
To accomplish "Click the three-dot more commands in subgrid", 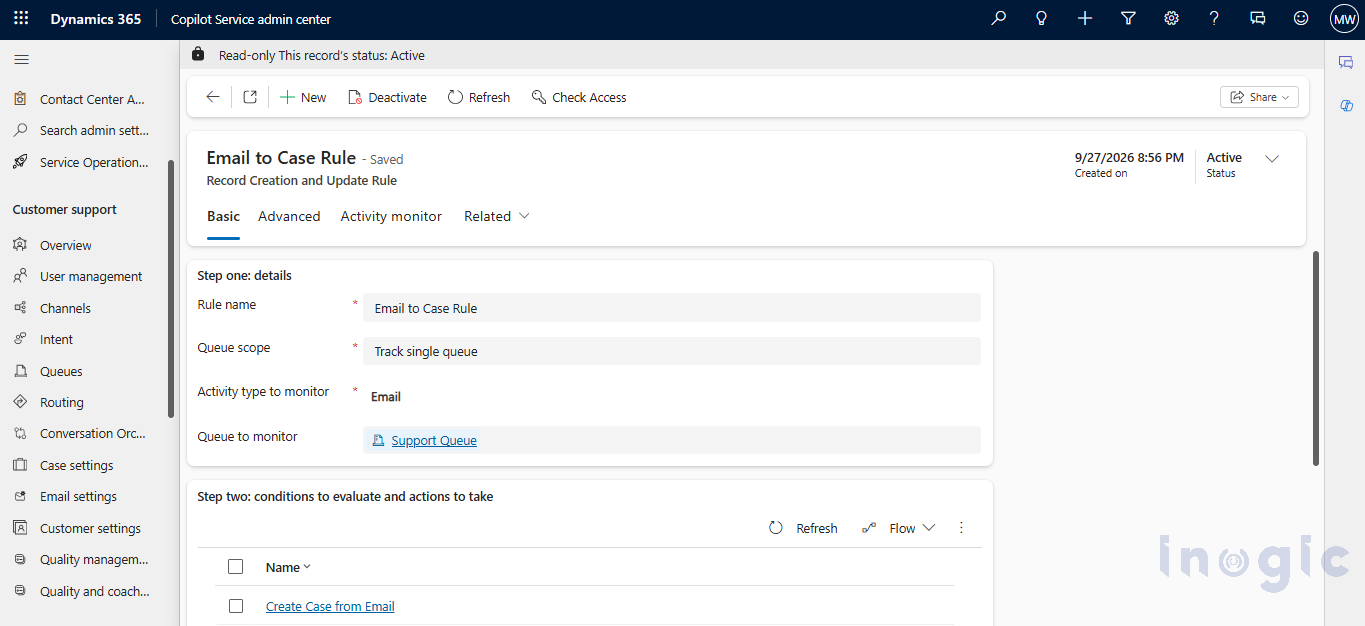I will 962,528.
